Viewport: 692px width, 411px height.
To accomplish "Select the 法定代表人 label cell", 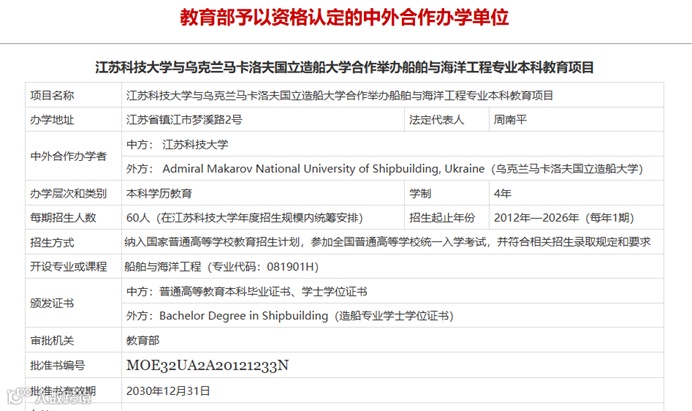I will point(447,120).
